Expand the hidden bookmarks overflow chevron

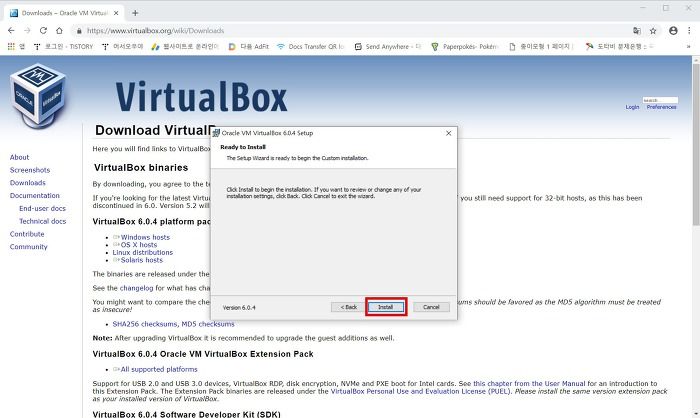[x=688, y=46]
